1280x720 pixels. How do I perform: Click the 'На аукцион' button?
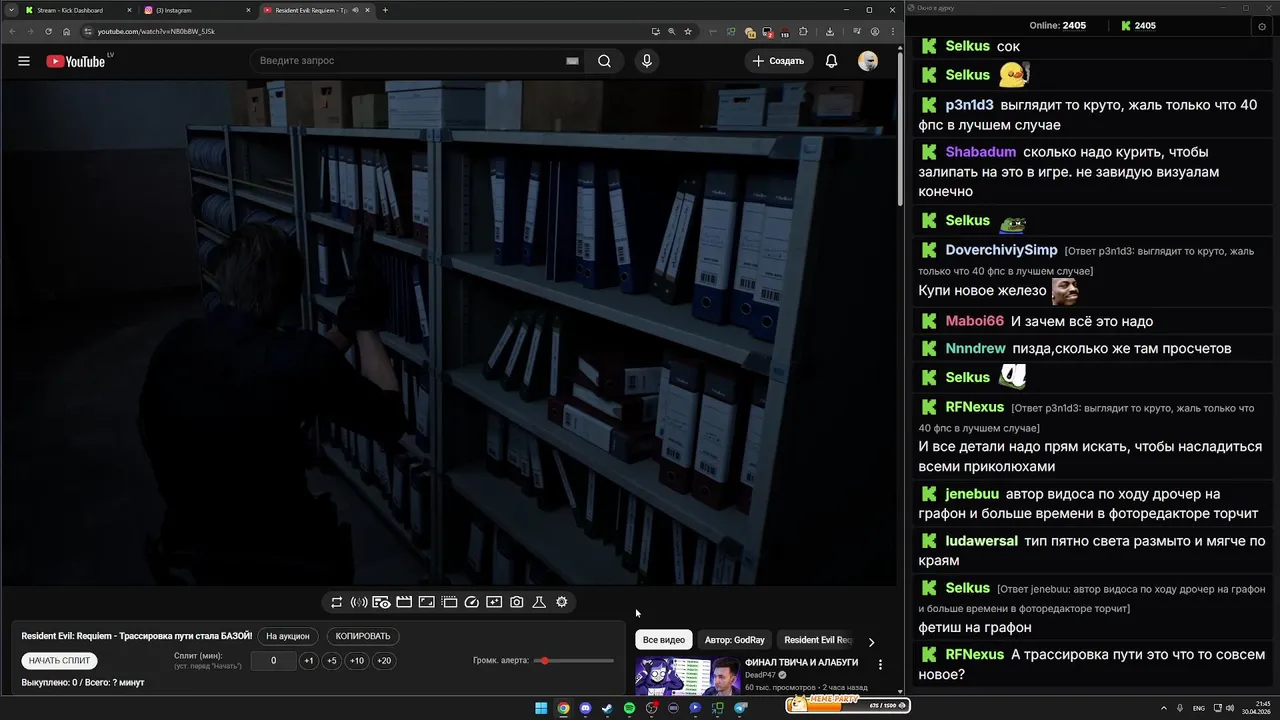click(288, 636)
